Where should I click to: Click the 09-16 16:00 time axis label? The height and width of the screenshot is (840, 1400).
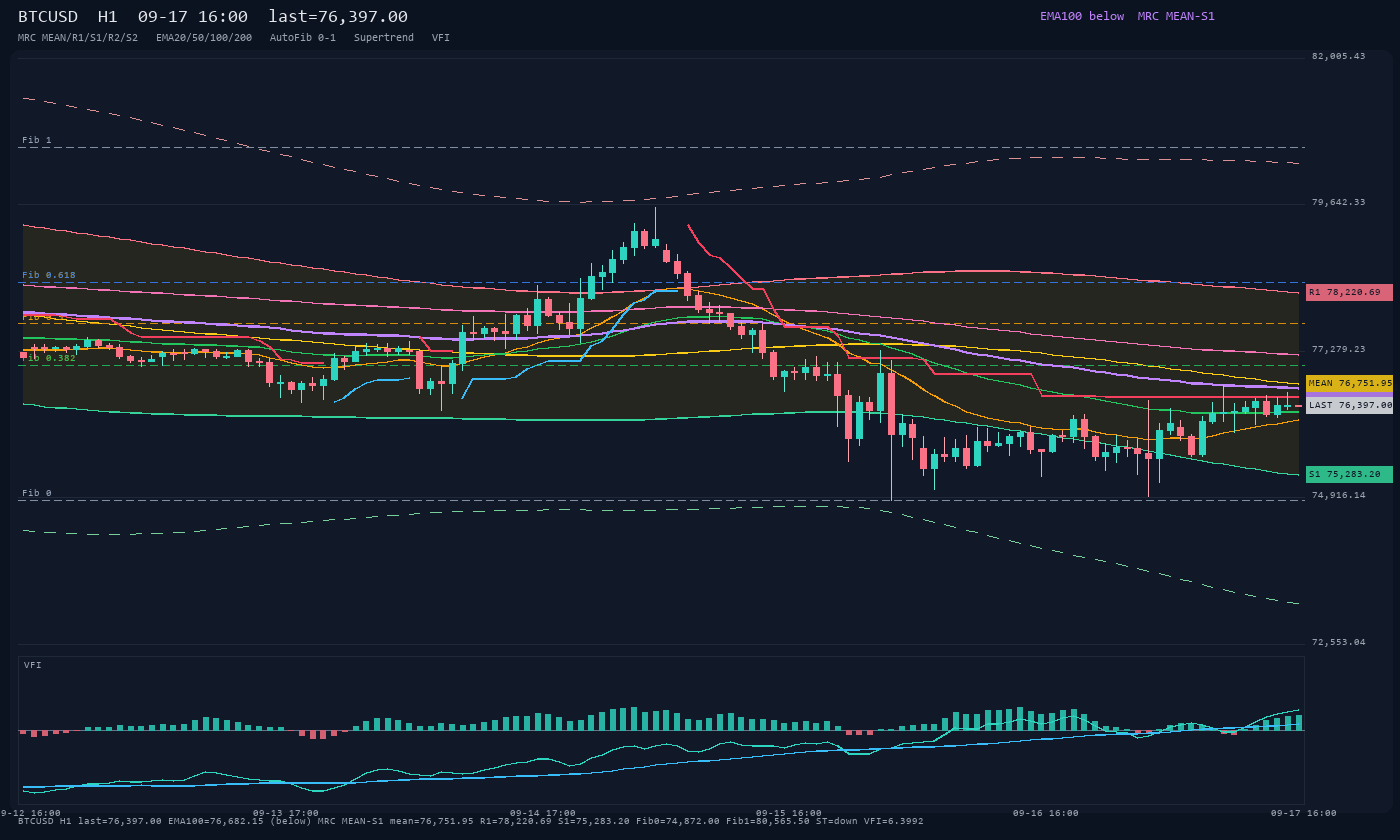pyautogui.click(x=1046, y=813)
